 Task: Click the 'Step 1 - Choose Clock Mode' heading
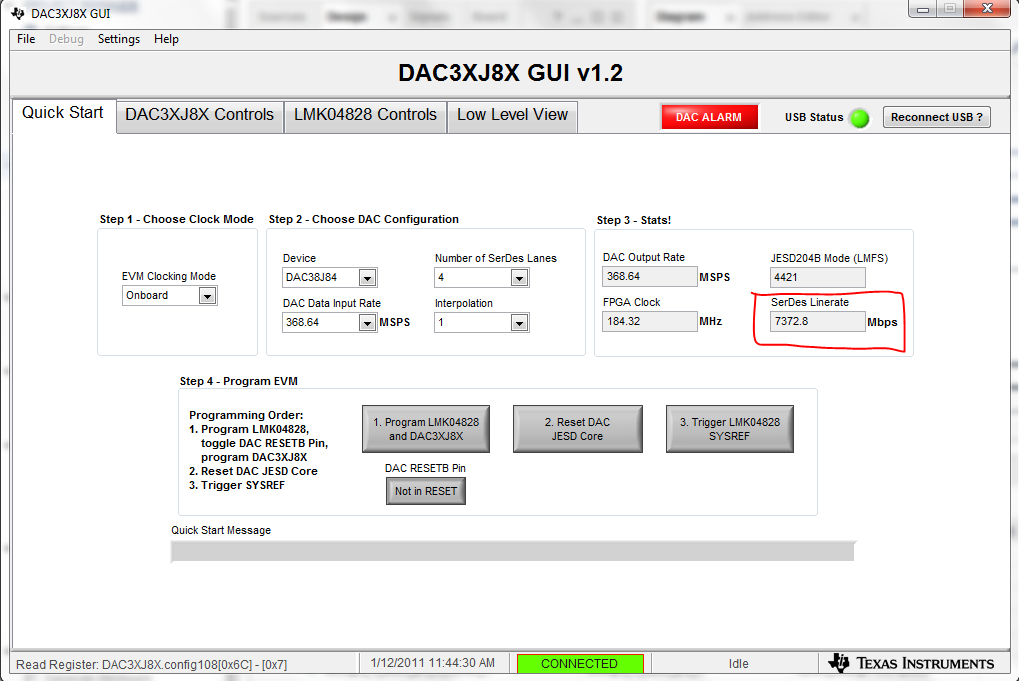pos(177,219)
